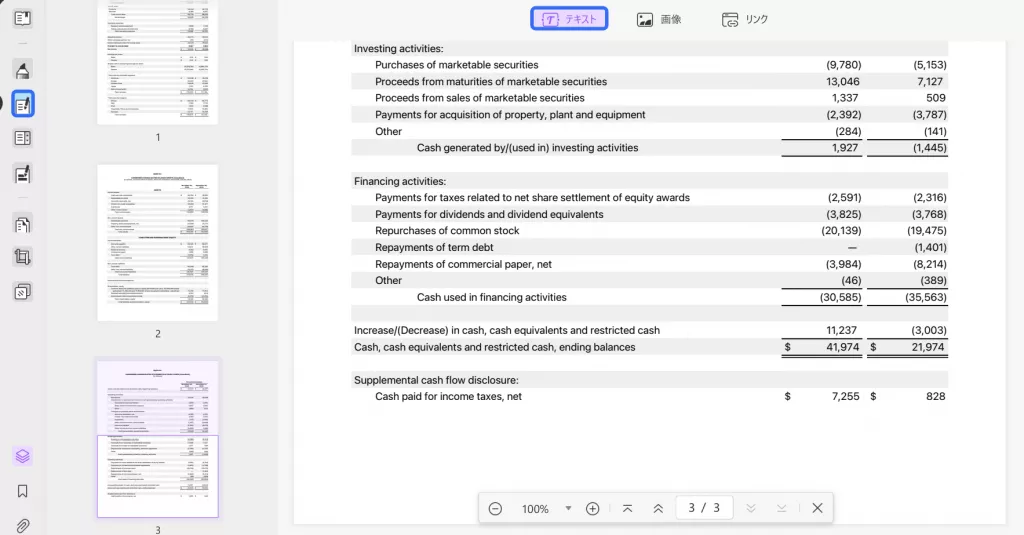The image size is (1024, 535).
Task: Click Repayments of commercial paper, net
Action: [463, 264]
